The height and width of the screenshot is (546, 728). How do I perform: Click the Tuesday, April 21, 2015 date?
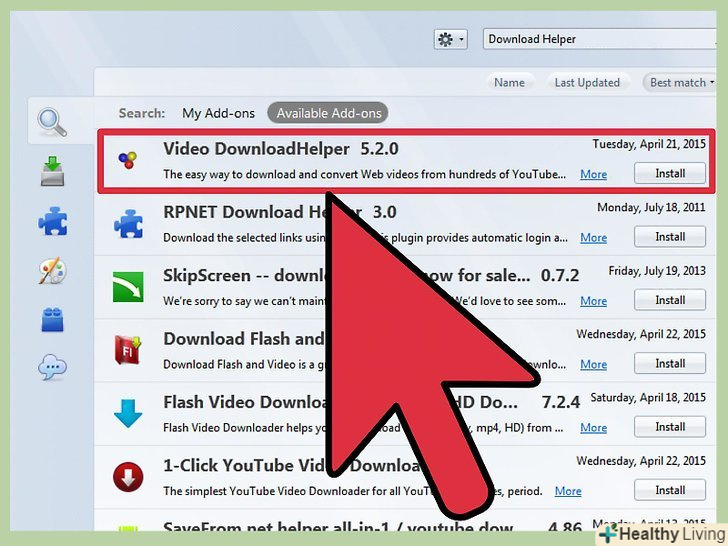[649, 144]
